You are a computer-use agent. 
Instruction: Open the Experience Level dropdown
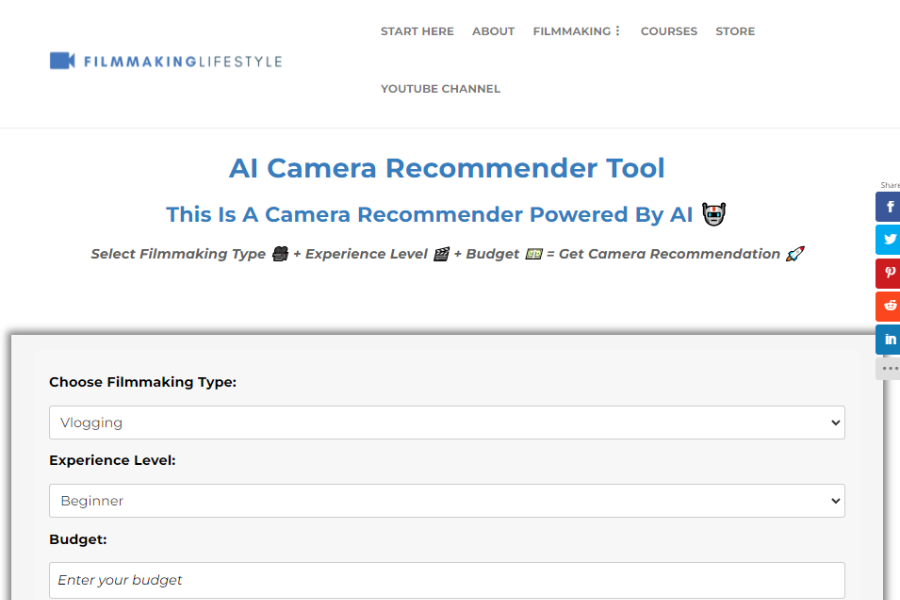coord(446,500)
